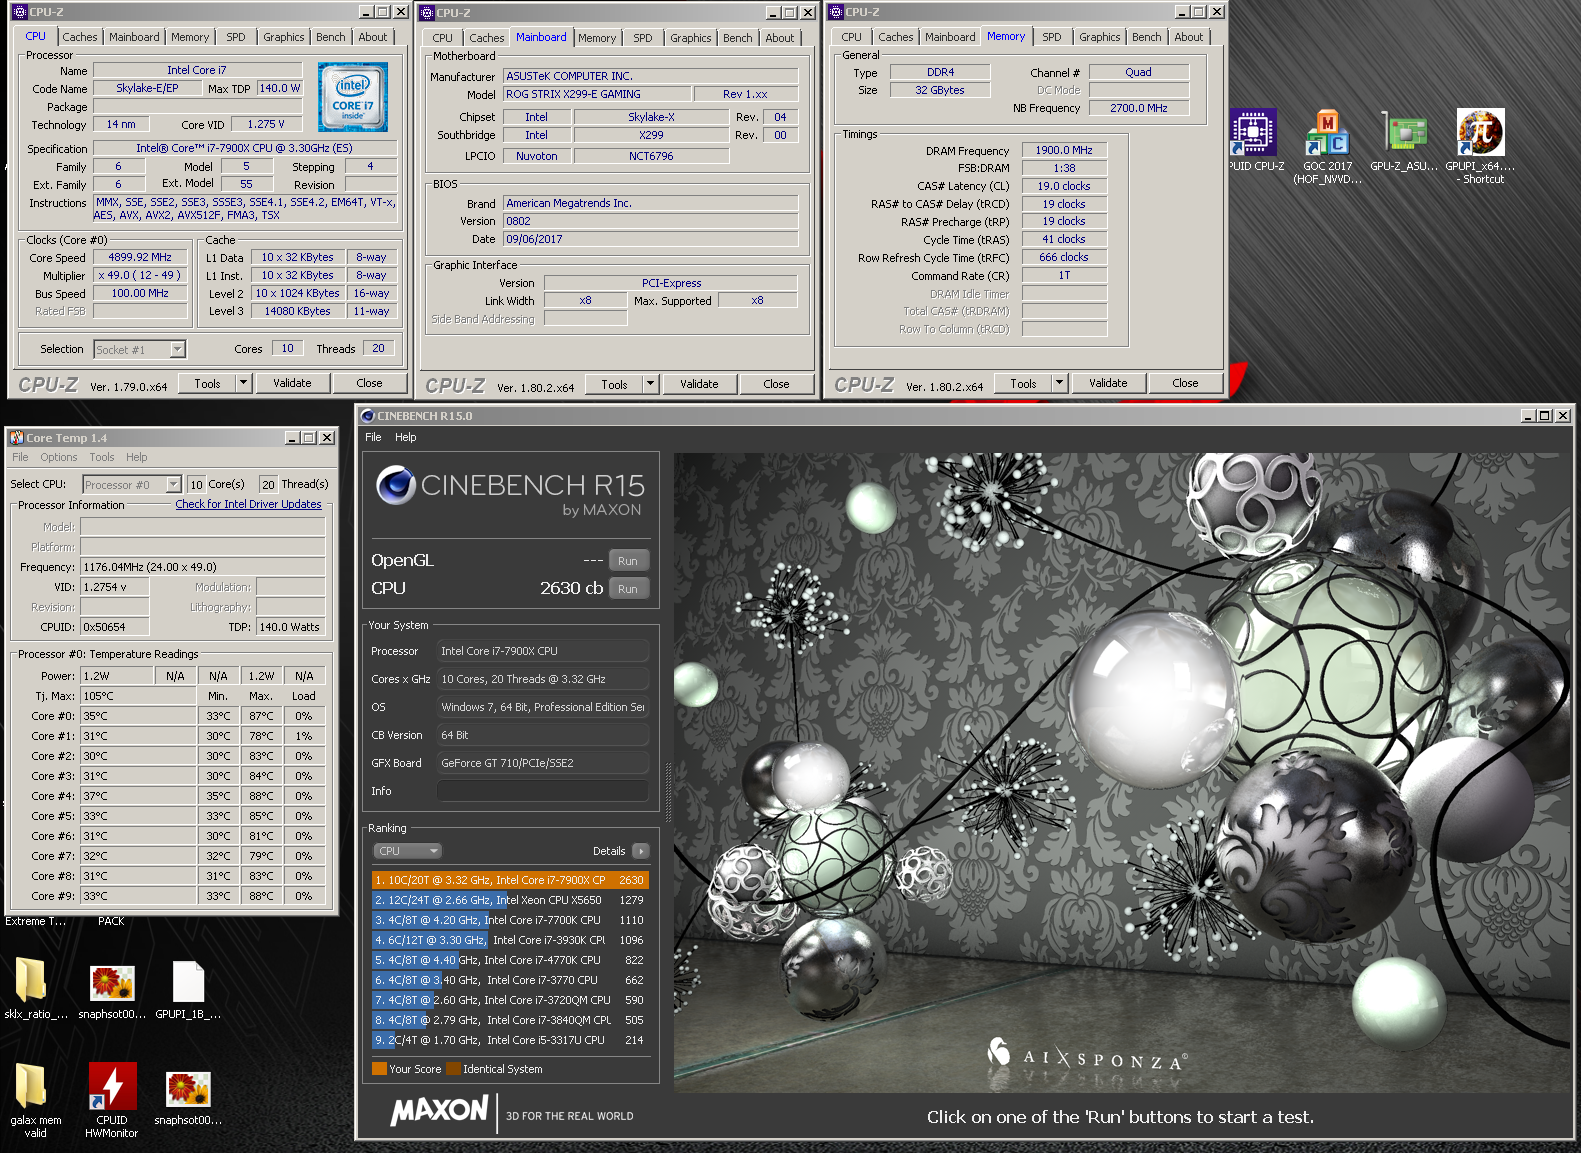Click Close button in left CPU-Z window
The height and width of the screenshot is (1153, 1581).
369,383
